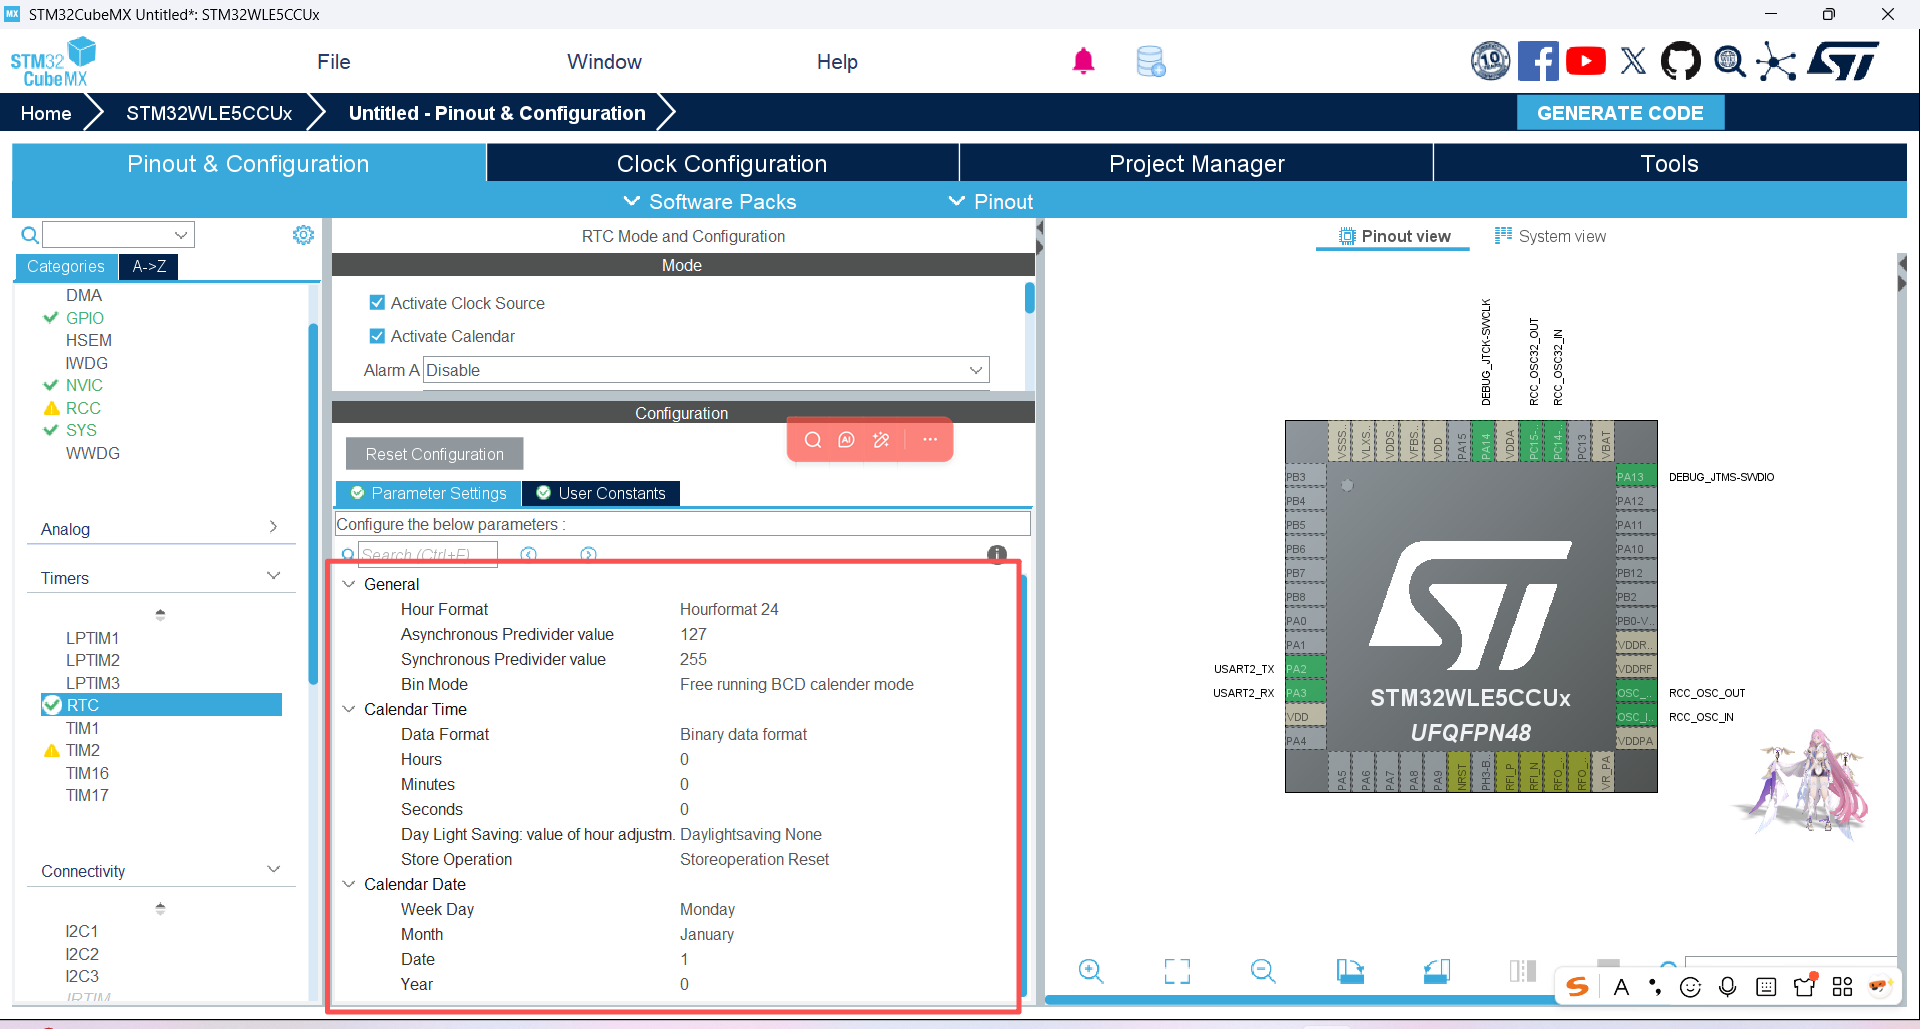Image resolution: width=1920 pixels, height=1029 pixels.
Task: Open the X social icon
Action: [1633, 62]
